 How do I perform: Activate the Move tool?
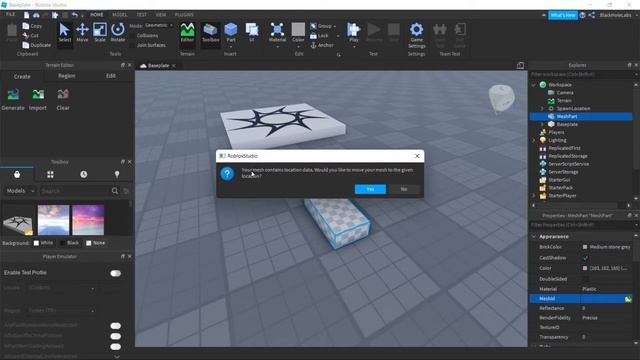82,33
